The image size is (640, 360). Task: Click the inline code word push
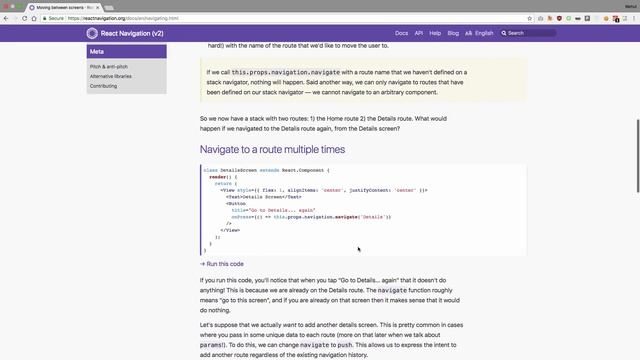tap(344, 345)
